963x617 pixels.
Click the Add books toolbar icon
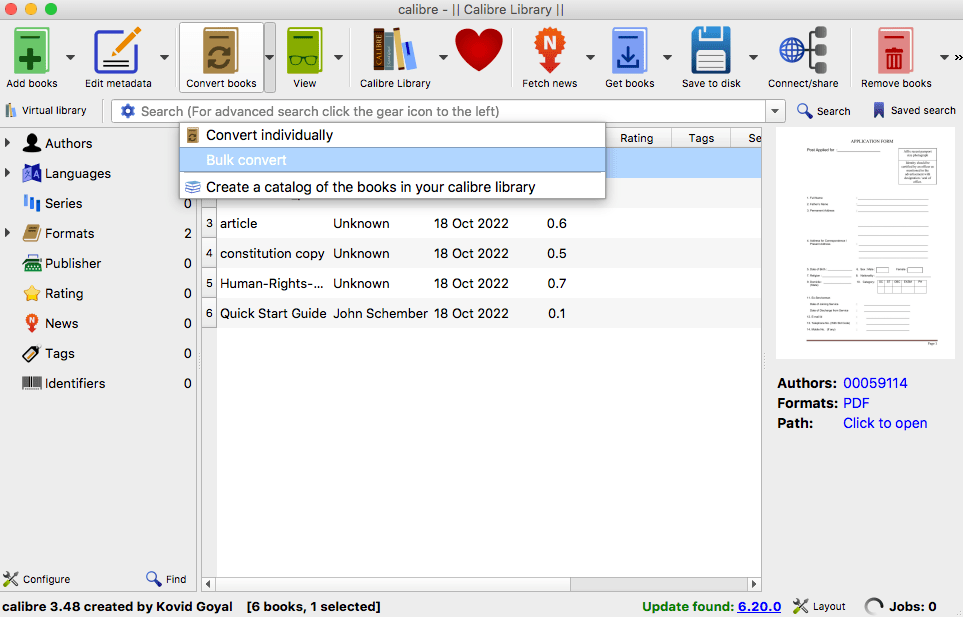point(32,51)
